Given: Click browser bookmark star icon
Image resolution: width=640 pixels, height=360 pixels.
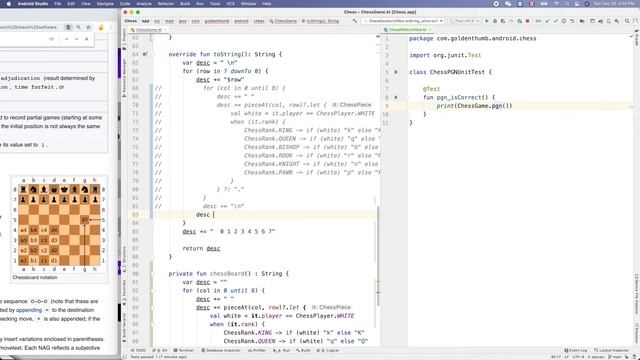Looking at the screenshot, I should point(89,27).
